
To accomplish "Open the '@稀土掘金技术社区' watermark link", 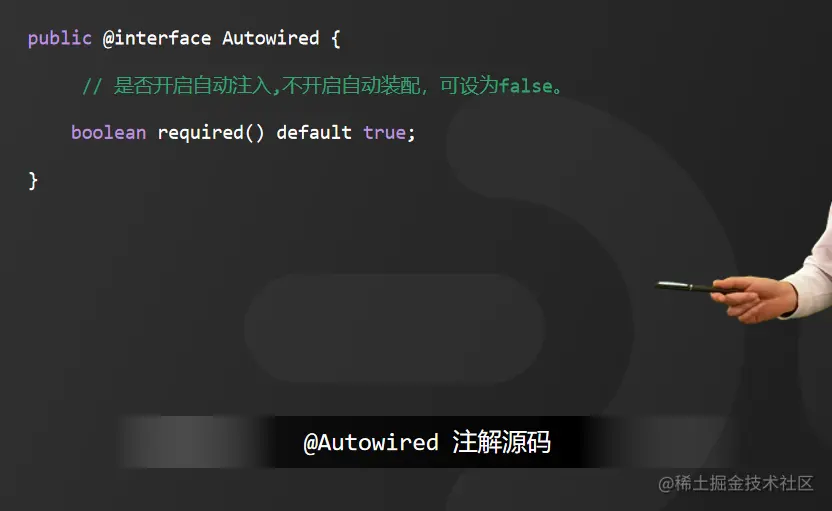I will tap(735, 483).
